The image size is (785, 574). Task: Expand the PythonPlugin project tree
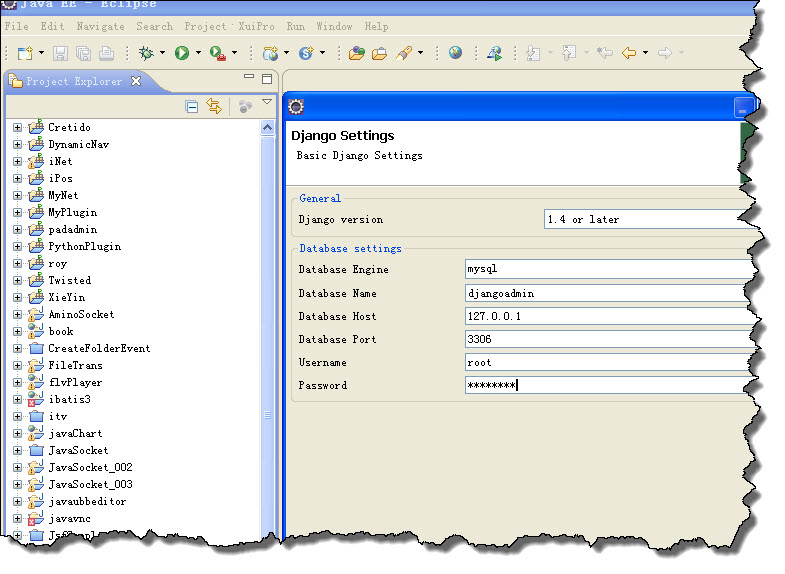(17, 247)
